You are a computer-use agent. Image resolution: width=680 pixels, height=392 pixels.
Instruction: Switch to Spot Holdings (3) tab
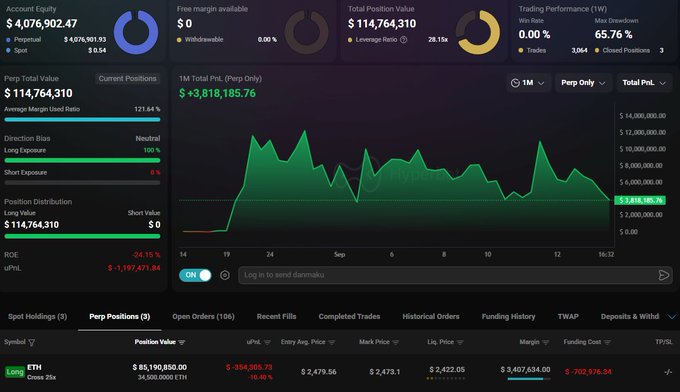pos(37,317)
